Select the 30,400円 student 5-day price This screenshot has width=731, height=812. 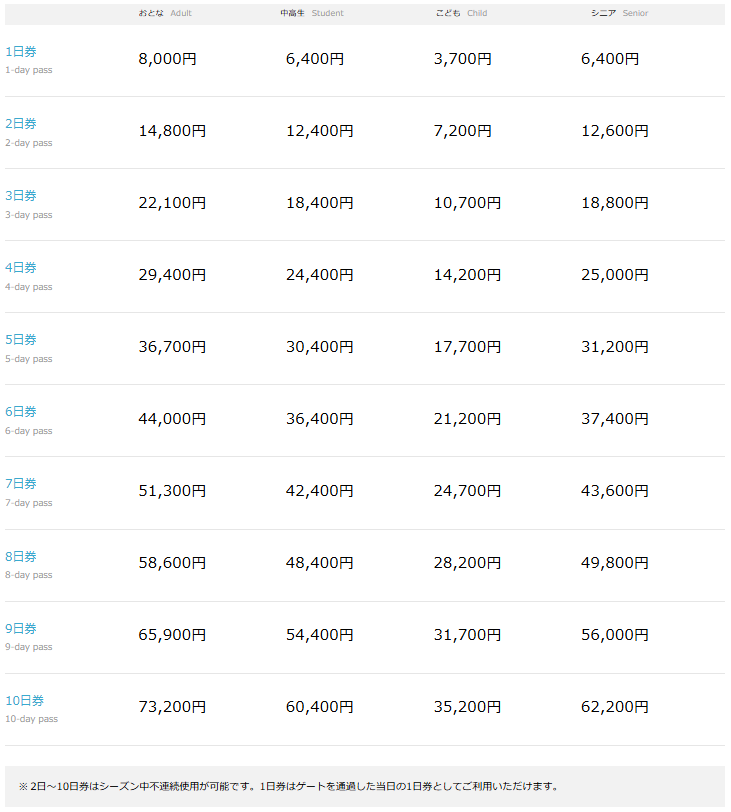pyautogui.click(x=319, y=346)
